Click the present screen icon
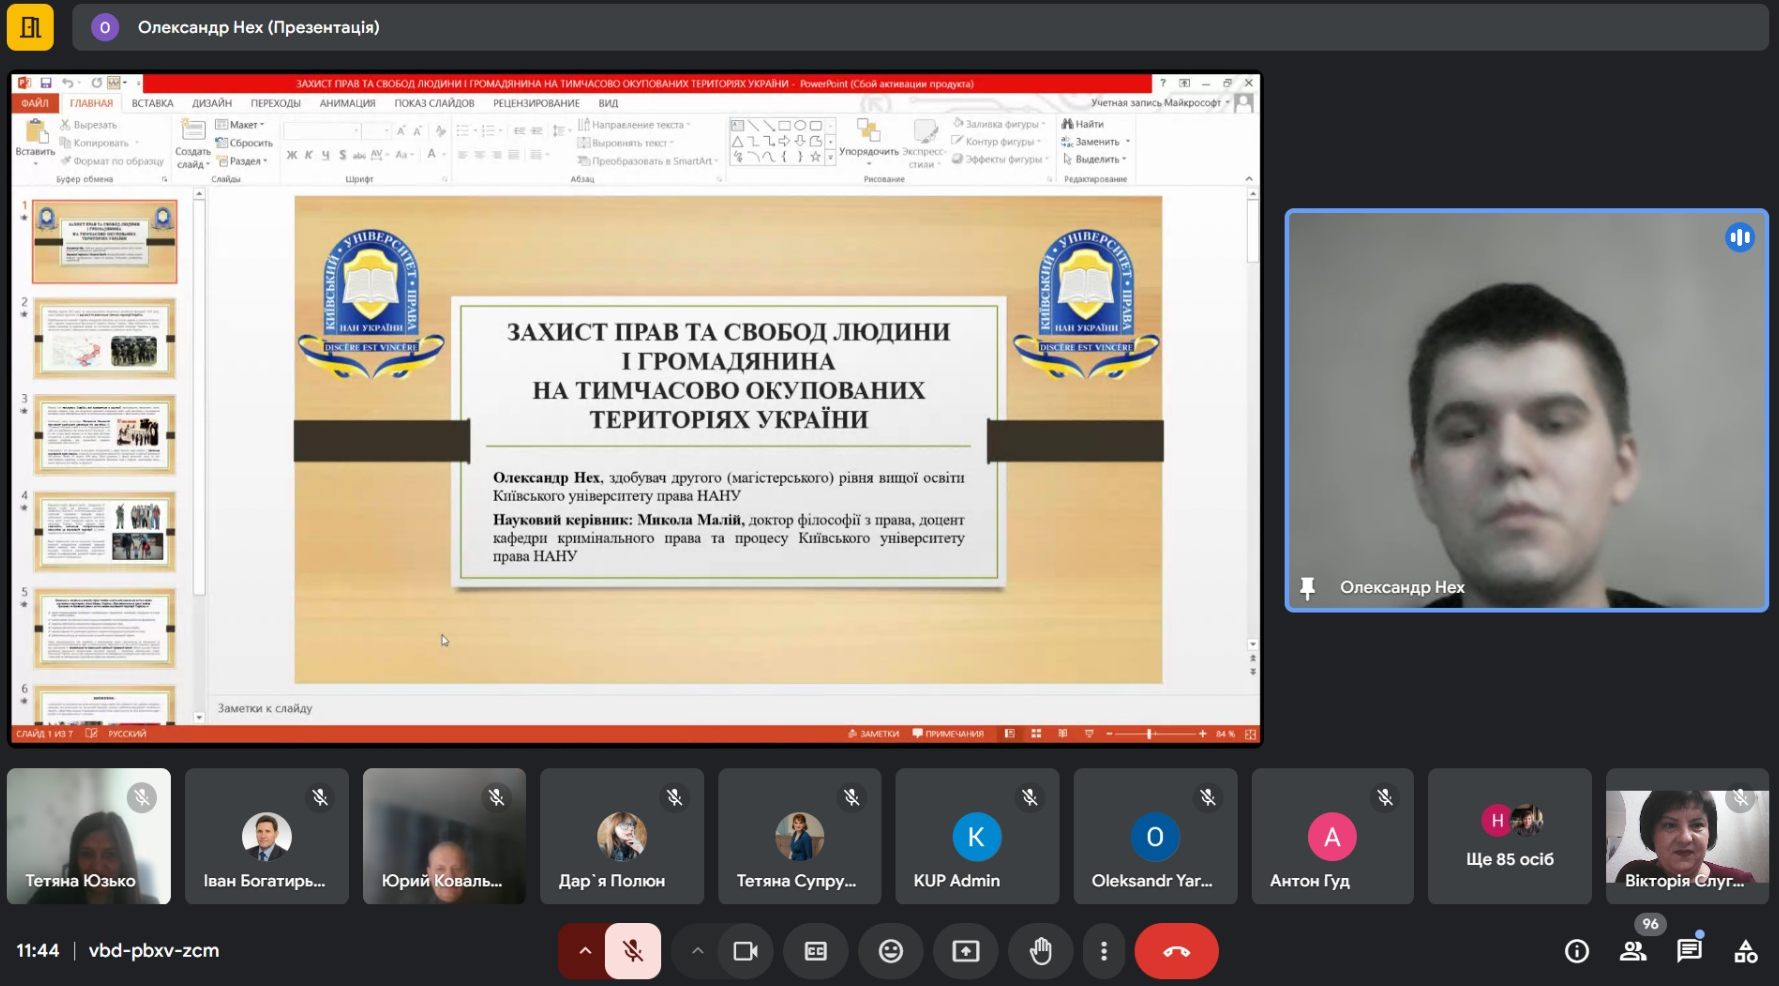The width and height of the screenshot is (1779, 986). 965,951
